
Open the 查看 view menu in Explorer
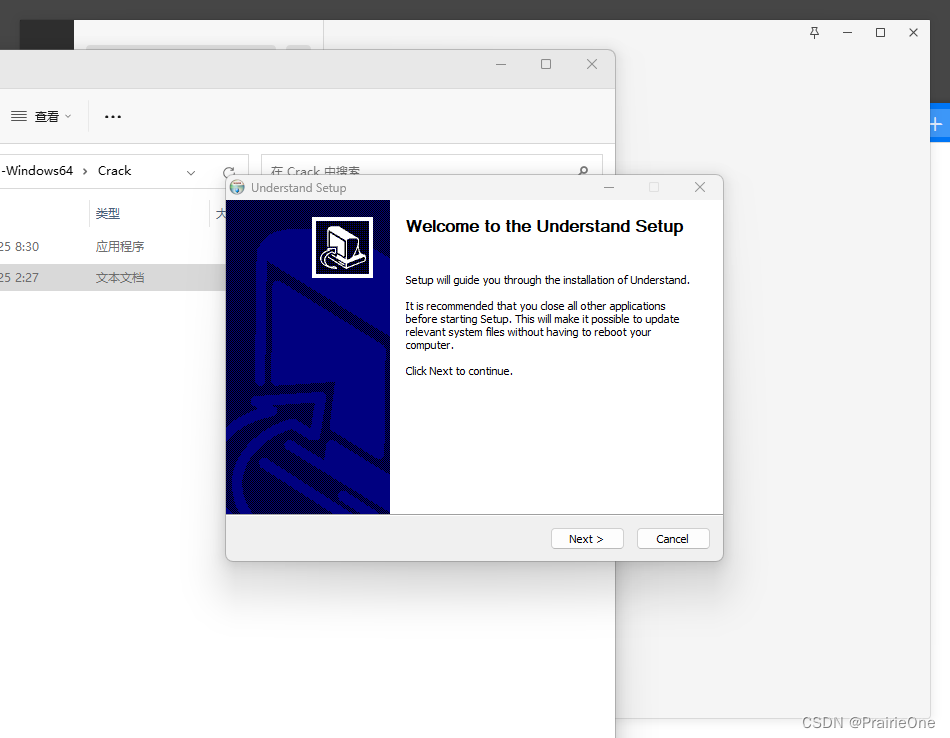41,116
